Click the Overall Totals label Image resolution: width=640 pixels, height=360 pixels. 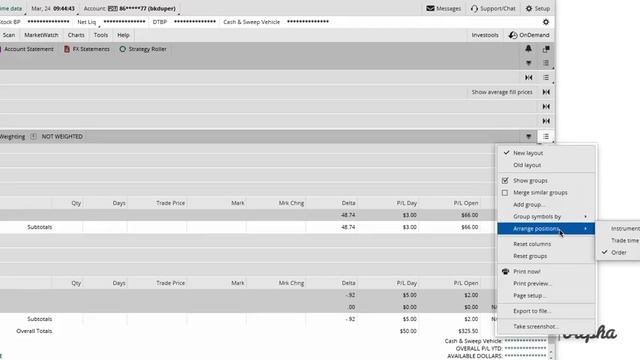point(34,331)
